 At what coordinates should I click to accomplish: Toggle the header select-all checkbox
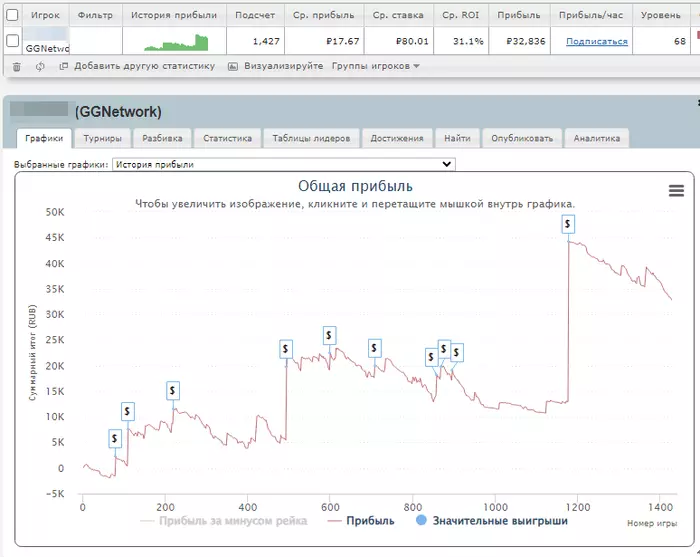(12, 15)
